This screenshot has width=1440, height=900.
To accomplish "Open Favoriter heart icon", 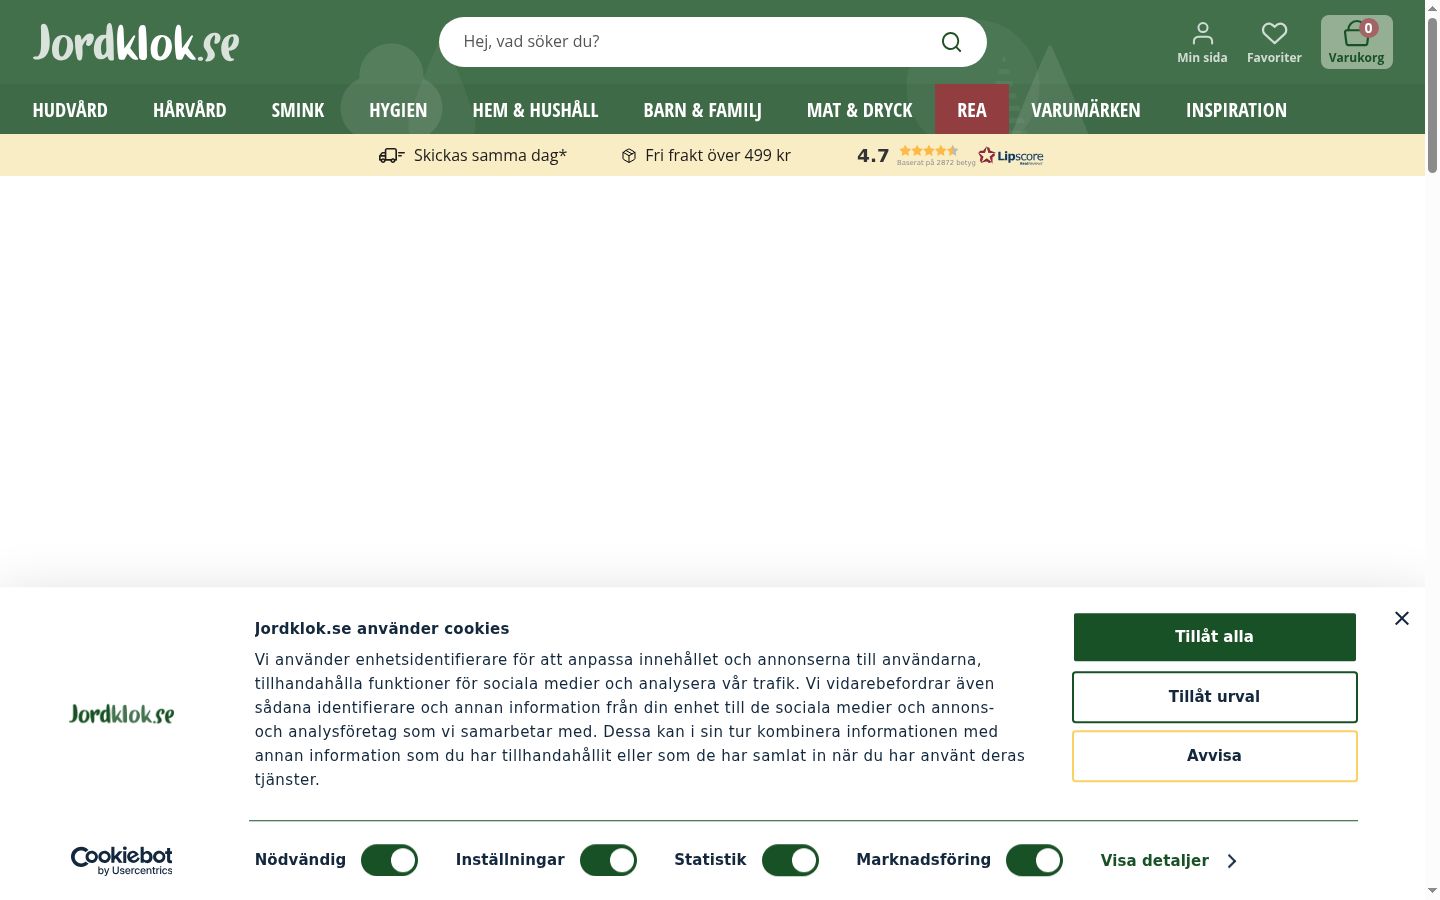I will click(1274, 43).
